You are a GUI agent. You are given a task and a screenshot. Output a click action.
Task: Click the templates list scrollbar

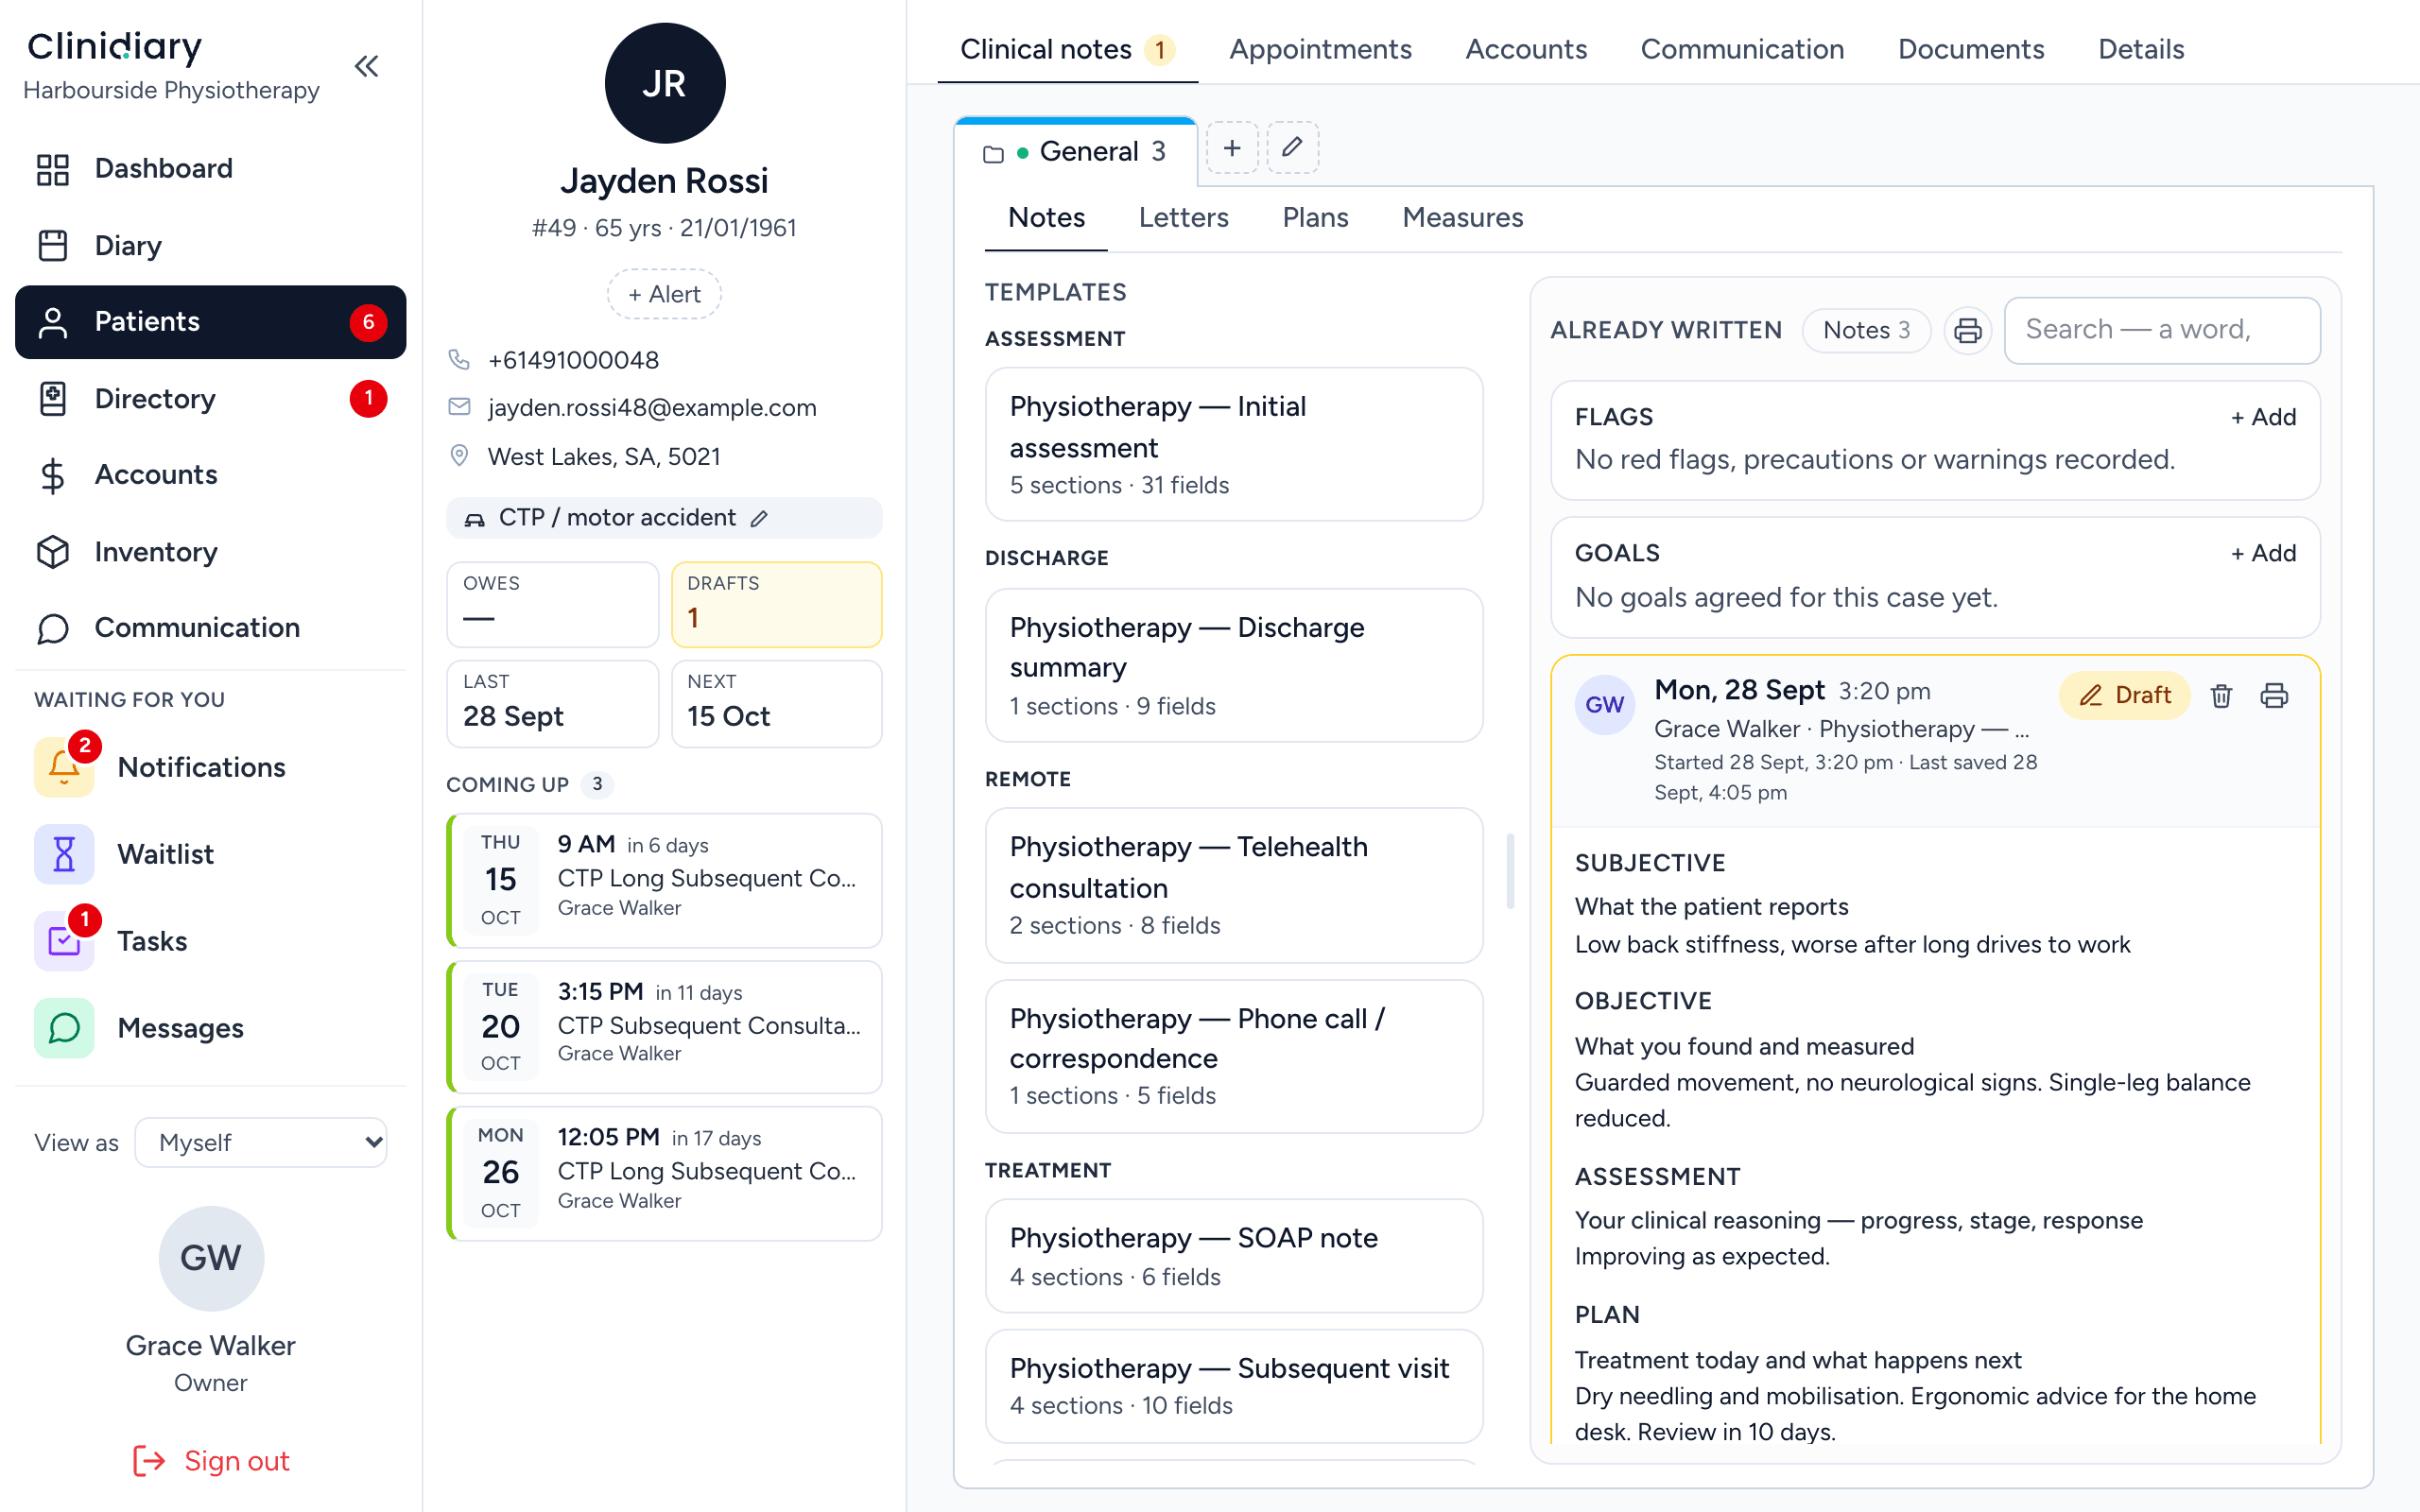[x=1510, y=871]
